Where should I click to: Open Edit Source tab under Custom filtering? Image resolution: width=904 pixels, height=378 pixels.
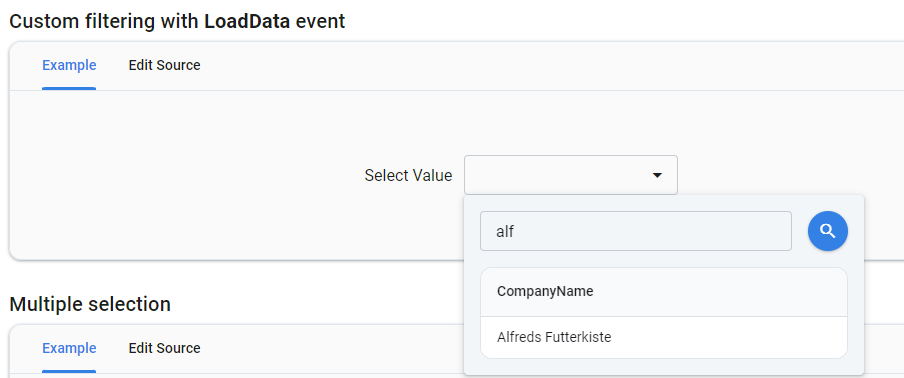point(164,65)
